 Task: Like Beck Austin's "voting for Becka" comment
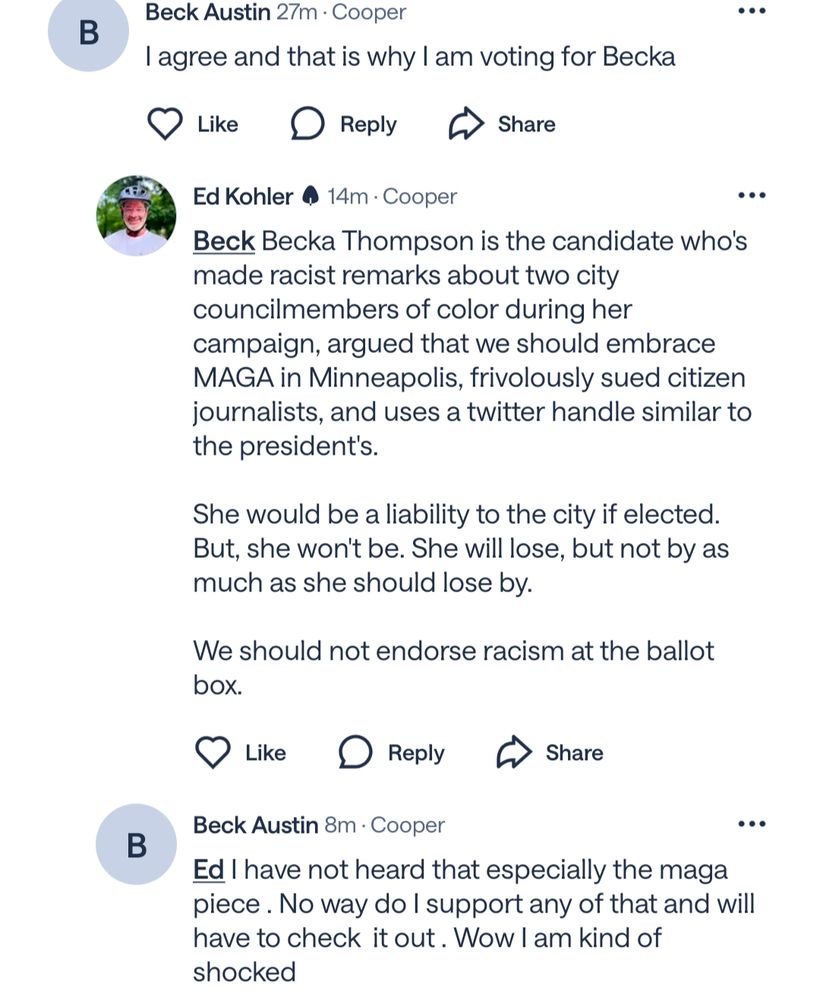[193, 124]
